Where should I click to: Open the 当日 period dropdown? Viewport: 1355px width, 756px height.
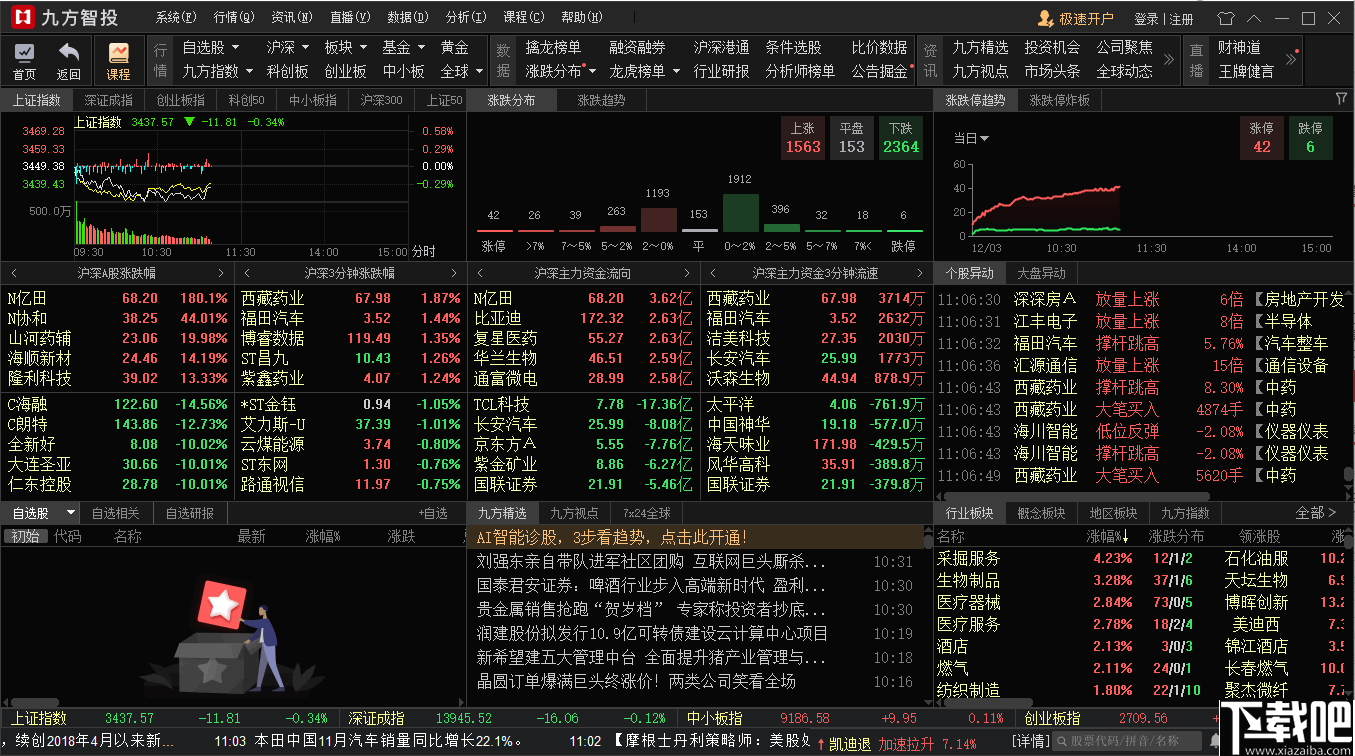(x=971, y=138)
